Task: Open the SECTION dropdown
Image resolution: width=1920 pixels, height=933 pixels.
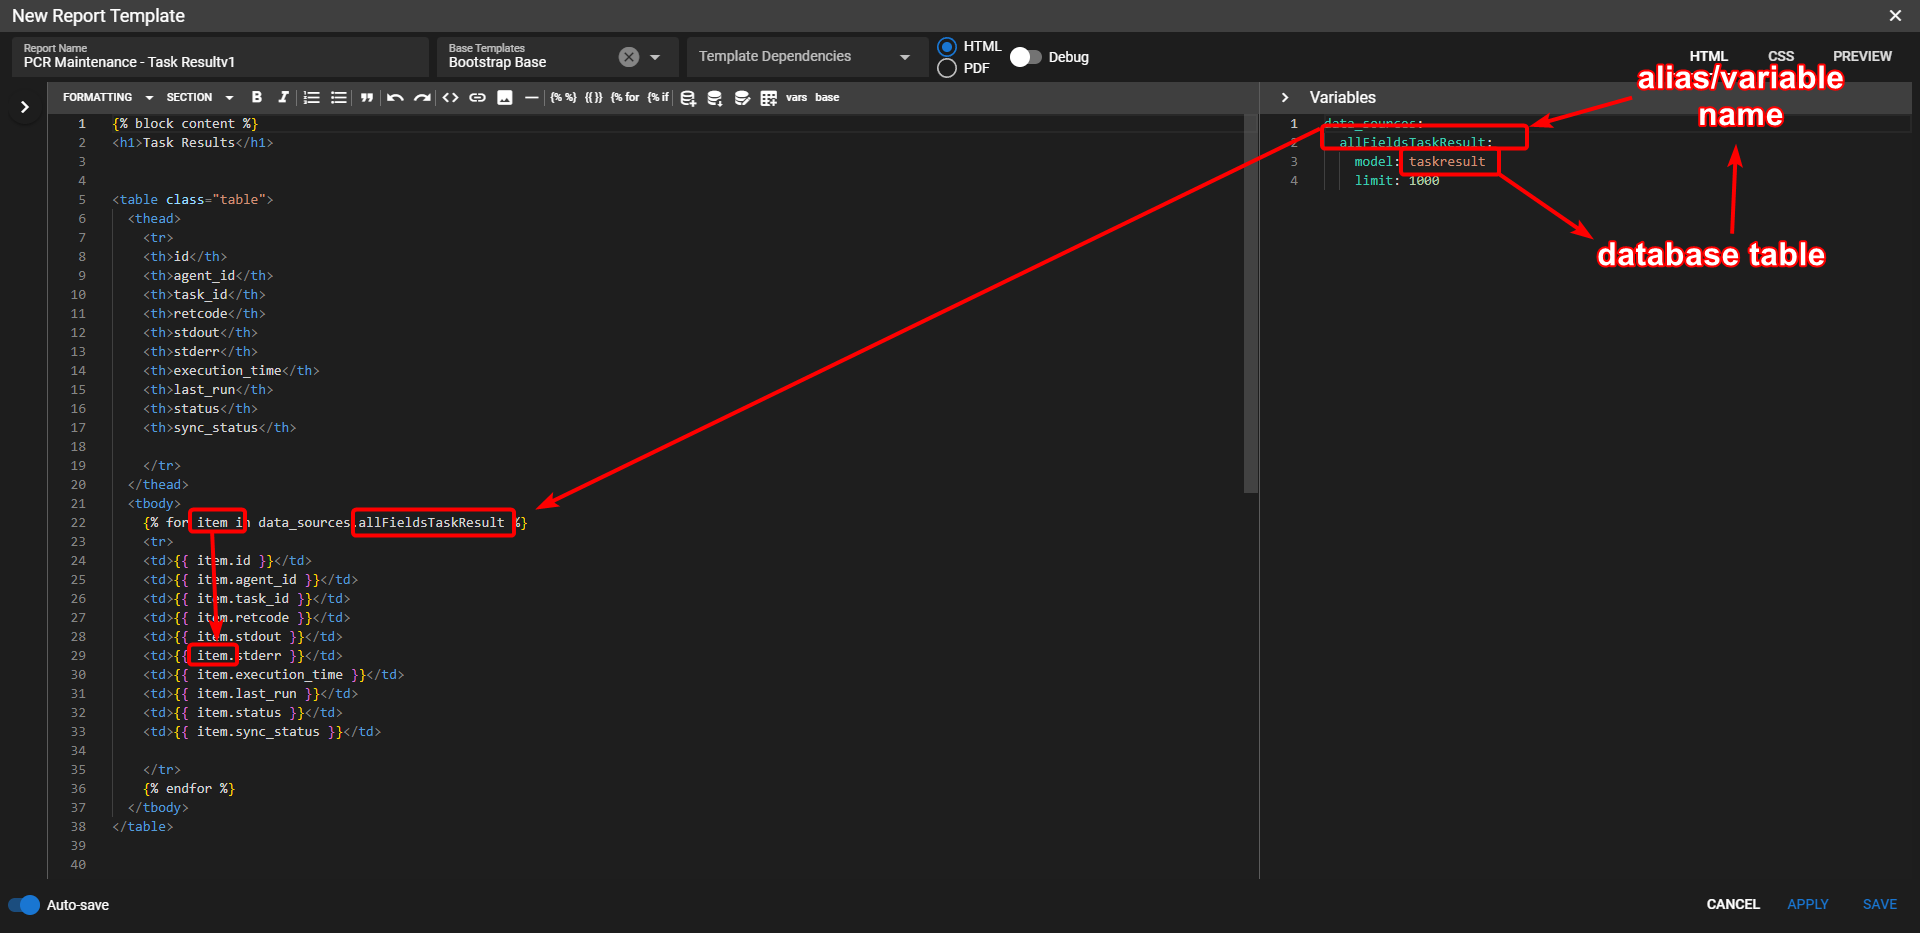Action: [199, 97]
